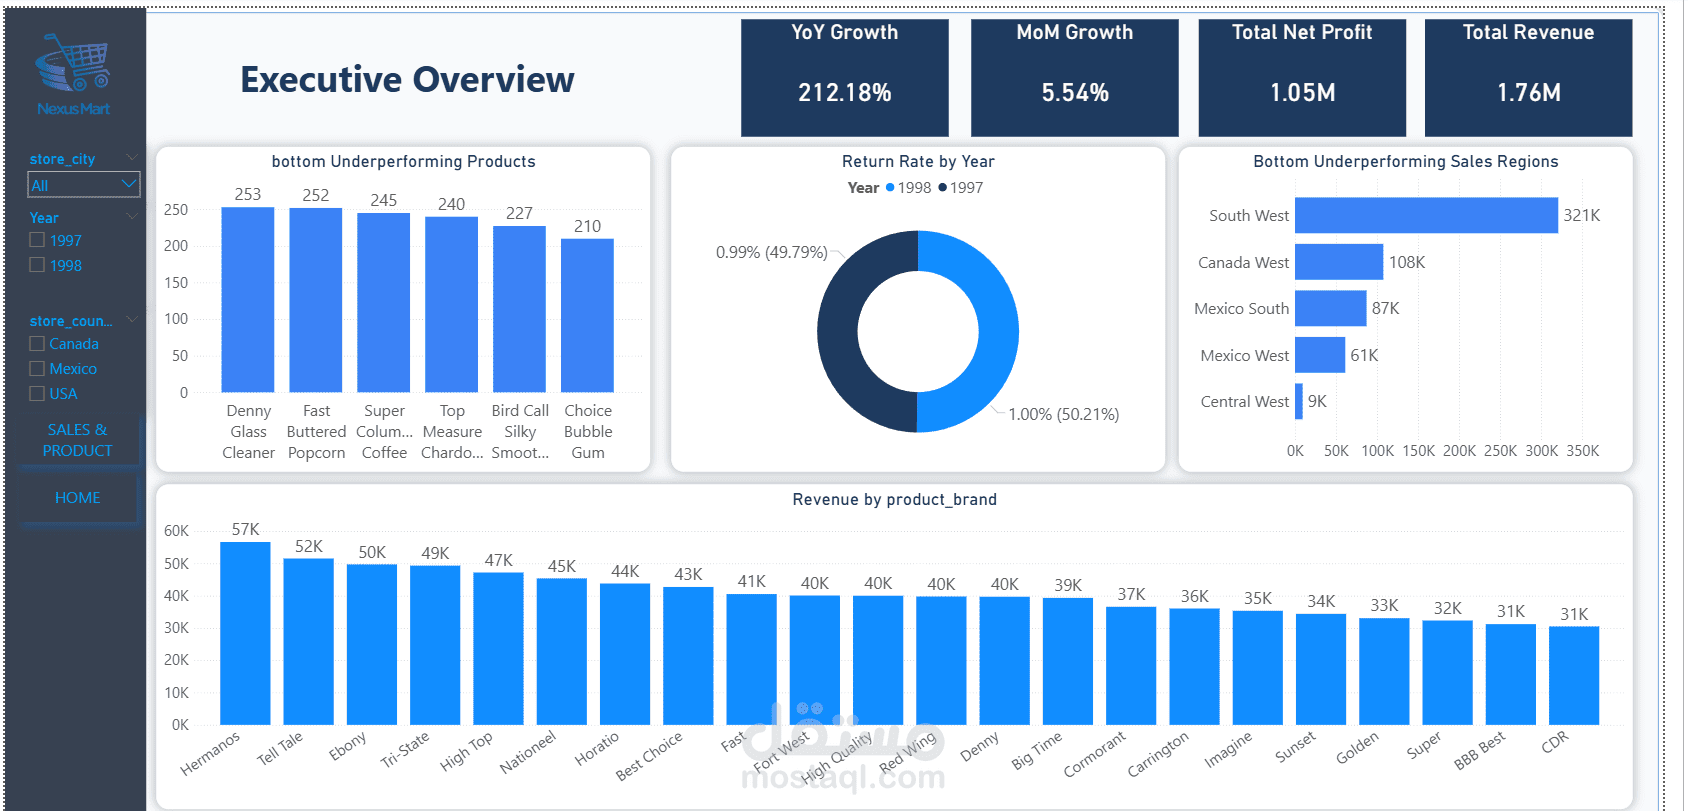The height and width of the screenshot is (811, 1688).
Task: Click the Super Columbian Coffee bar
Action: tap(384, 302)
